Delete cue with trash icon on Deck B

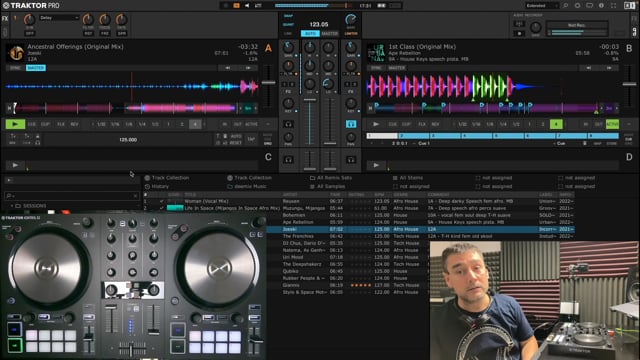tap(584, 143)
